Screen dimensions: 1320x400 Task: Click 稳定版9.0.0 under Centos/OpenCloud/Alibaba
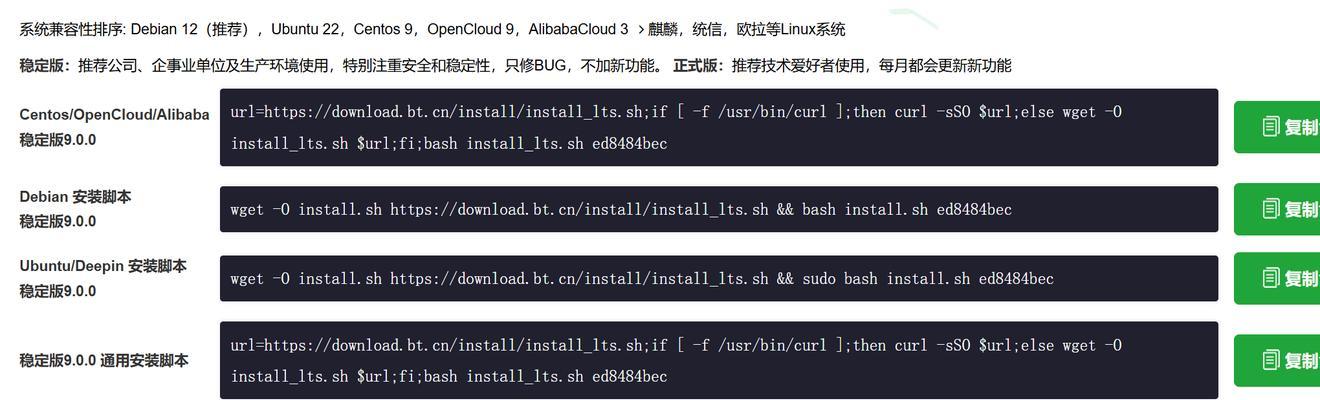point(58,140)
